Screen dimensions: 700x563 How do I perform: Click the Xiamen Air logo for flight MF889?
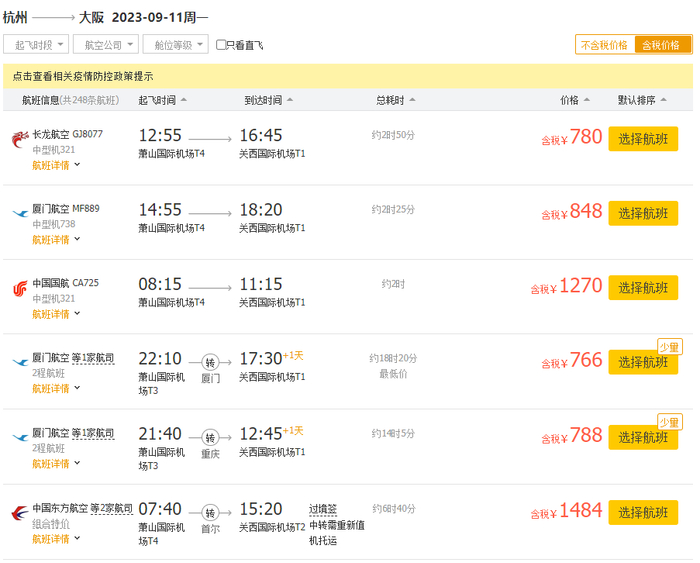20,213
